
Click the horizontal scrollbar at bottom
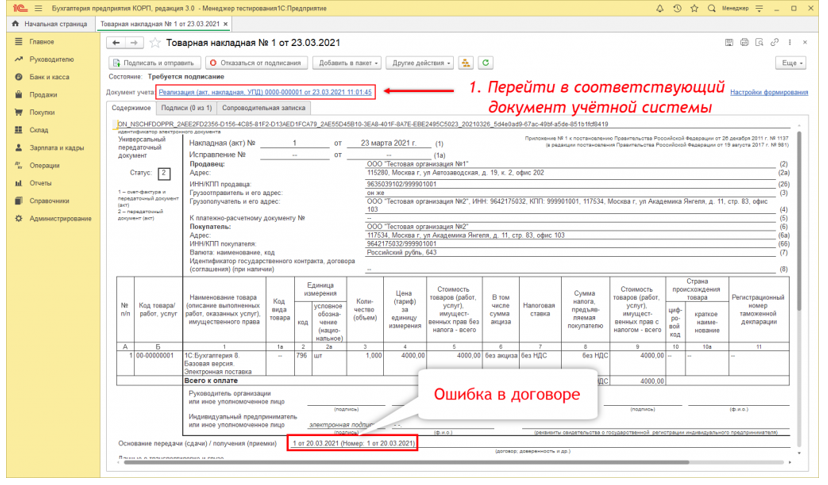pyautogui.click(x=406, y=462)
